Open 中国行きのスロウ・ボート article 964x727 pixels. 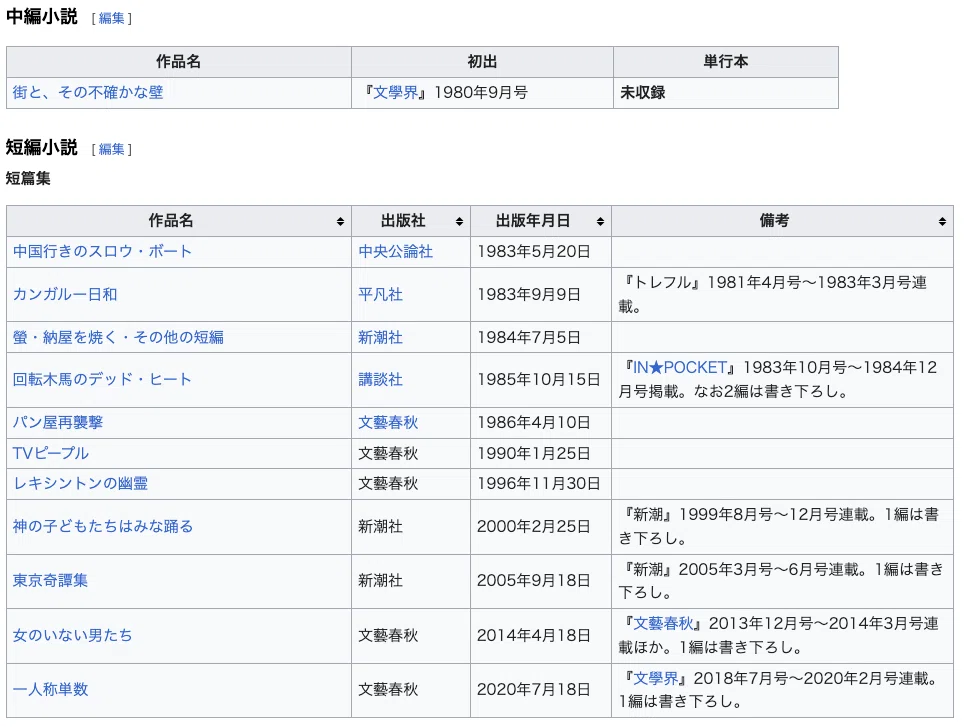click(103, 252)
